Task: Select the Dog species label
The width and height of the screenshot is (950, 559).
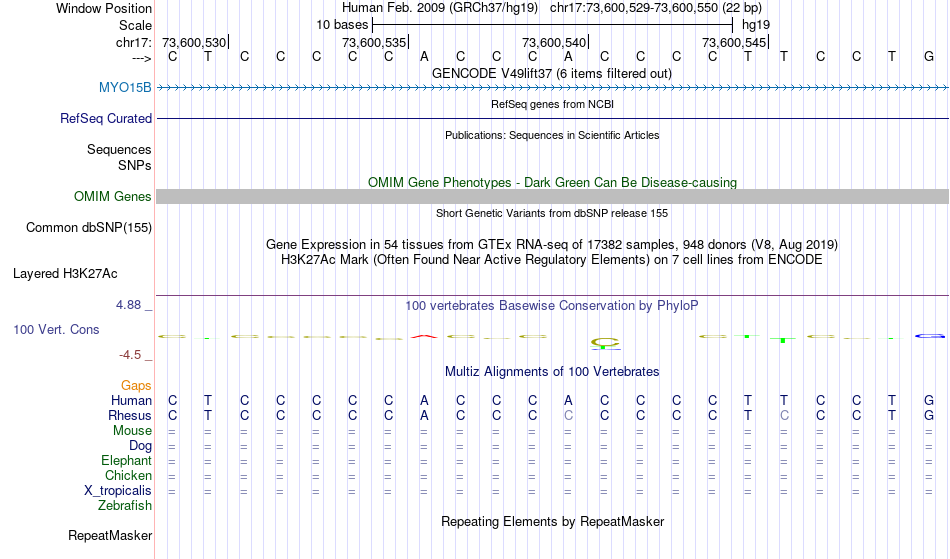Action: 141,446
